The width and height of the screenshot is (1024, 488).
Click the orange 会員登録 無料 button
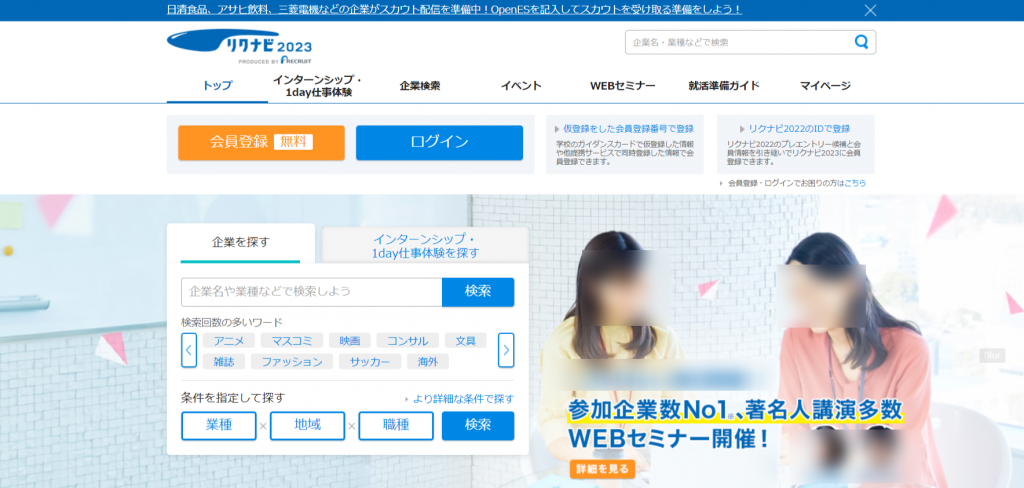[x=261, y=142]
